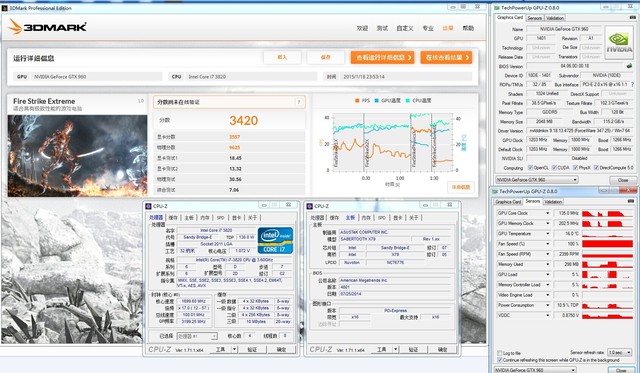Click the 保存 button in 3DMark
The width and height of the screenshot is (640, 373).
[x=325, y=58]
